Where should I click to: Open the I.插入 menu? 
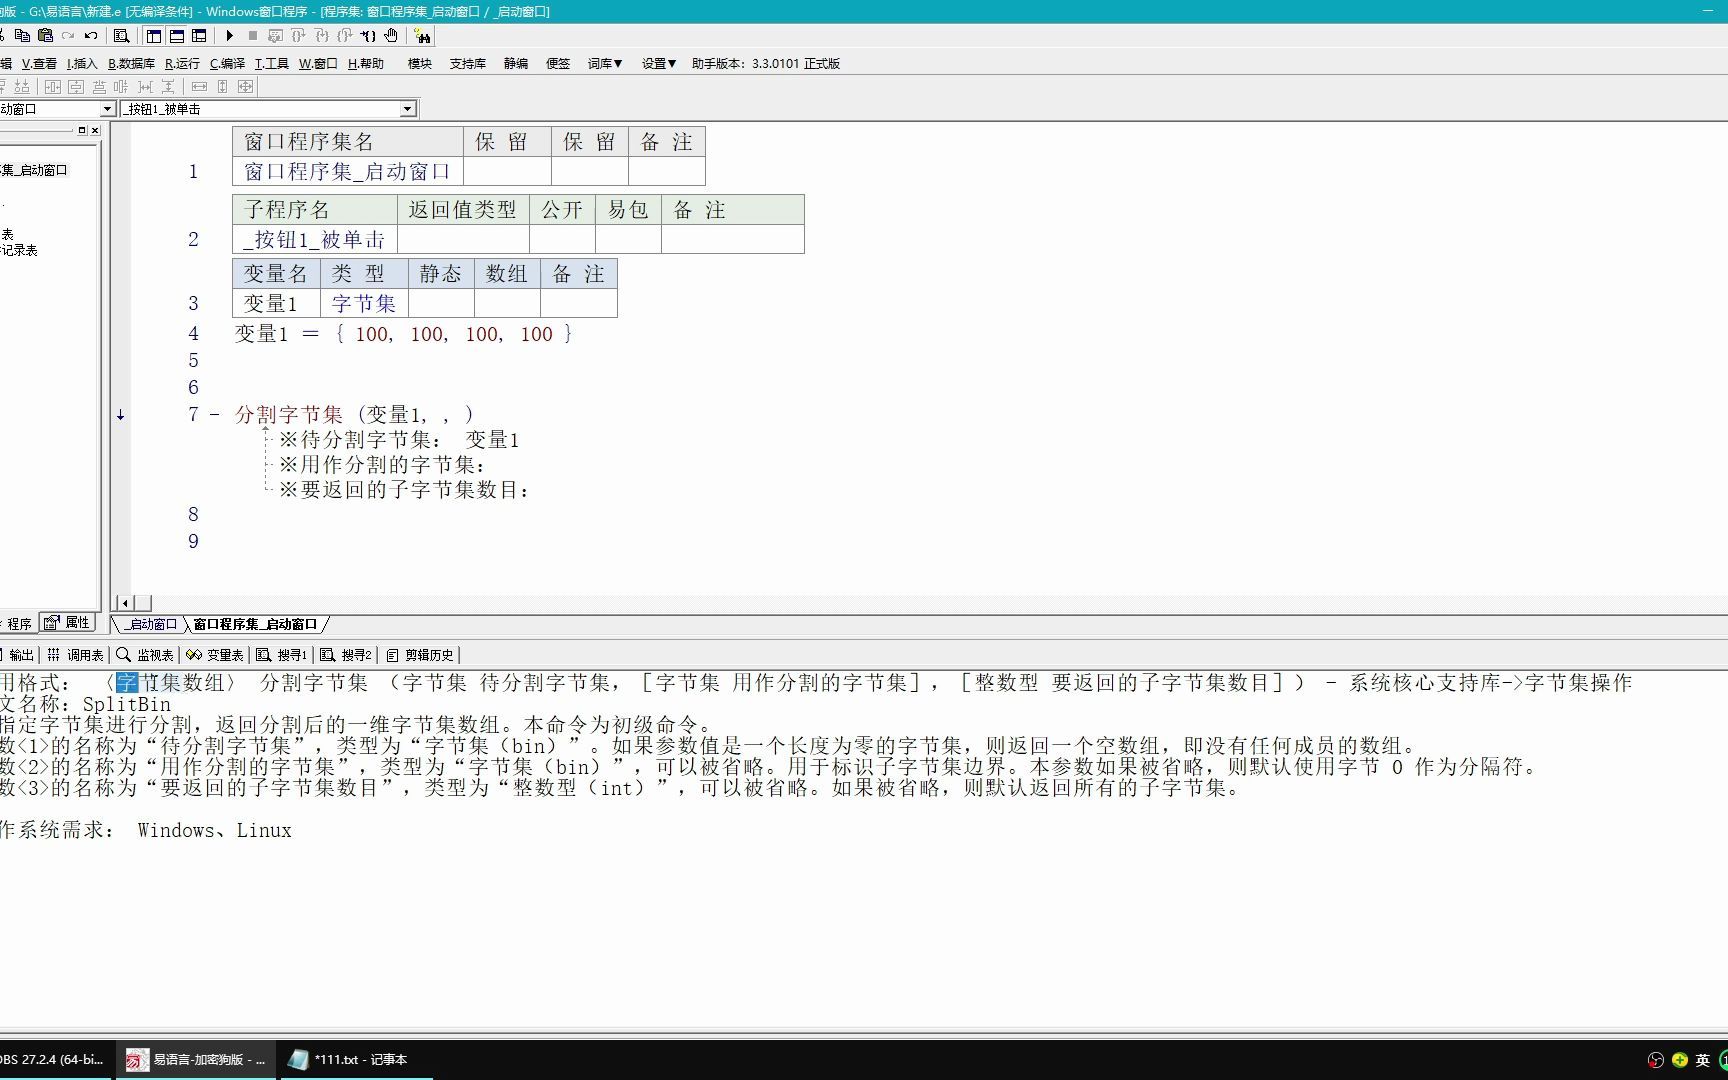tap(82, 63)
